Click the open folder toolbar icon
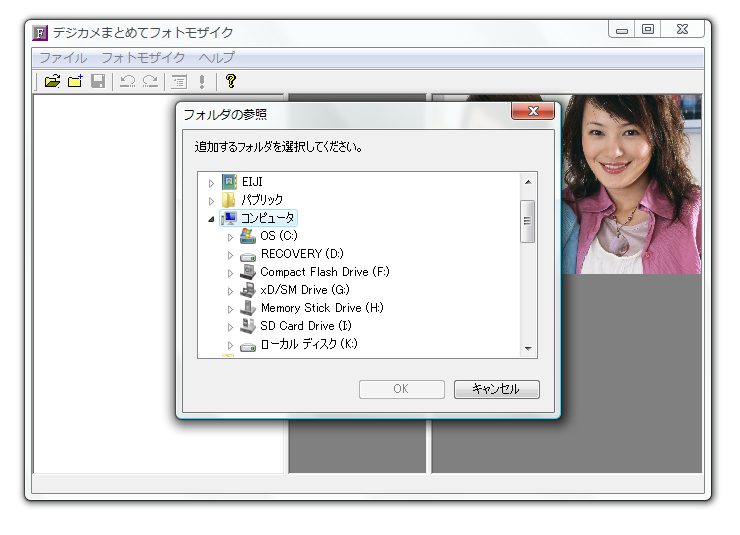740x535 pixels. point(52,81)
